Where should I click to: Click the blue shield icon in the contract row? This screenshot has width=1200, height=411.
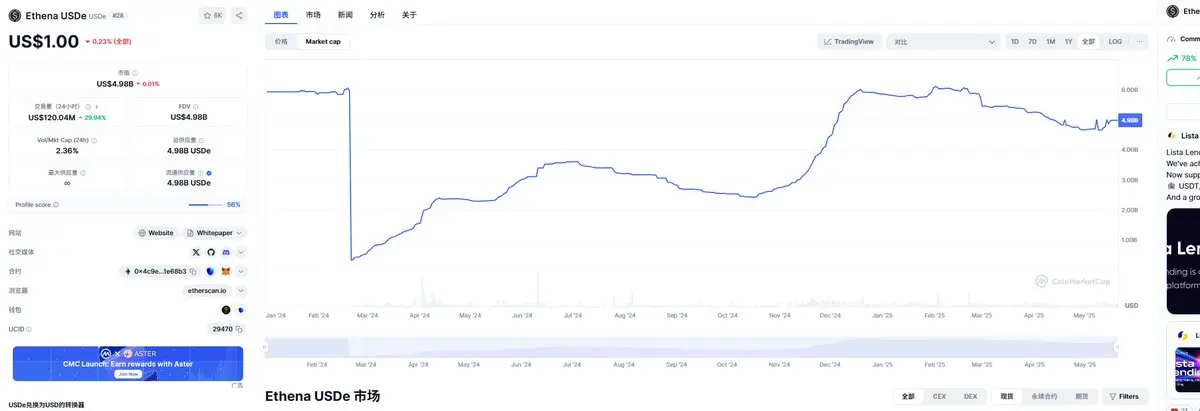pyautogui.click(x=210, y=271)
